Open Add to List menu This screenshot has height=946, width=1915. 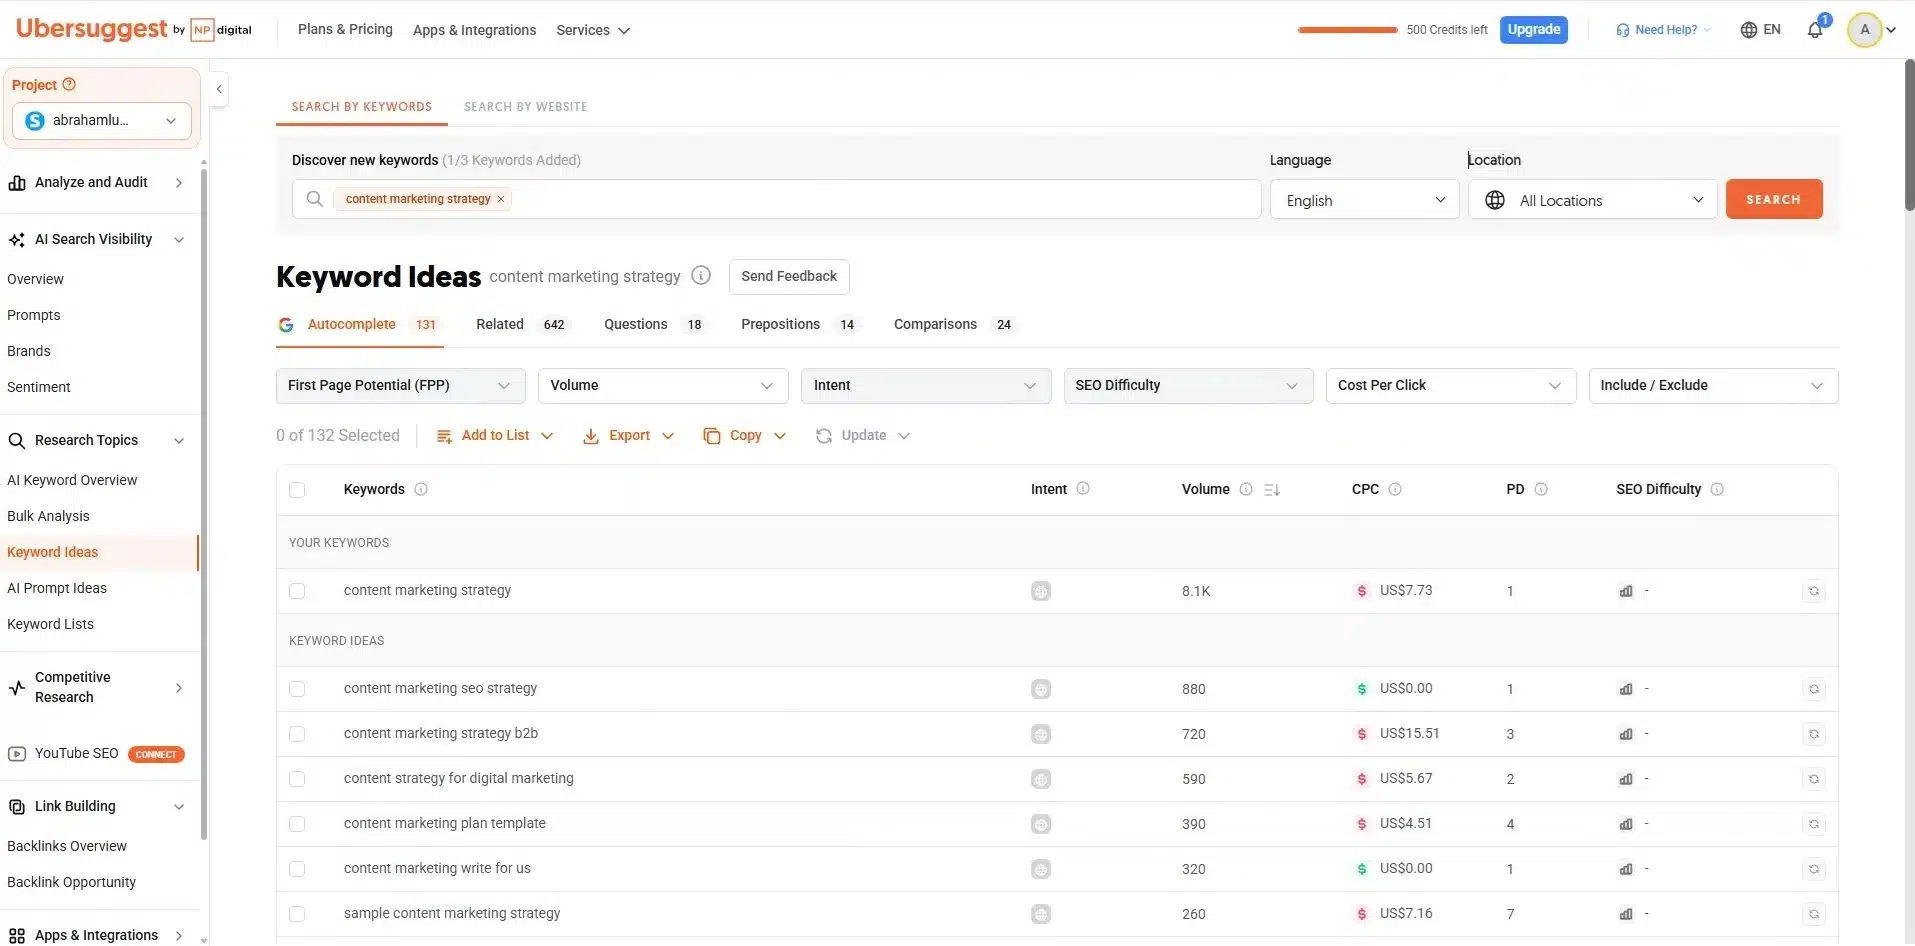[x=495, y=436]
